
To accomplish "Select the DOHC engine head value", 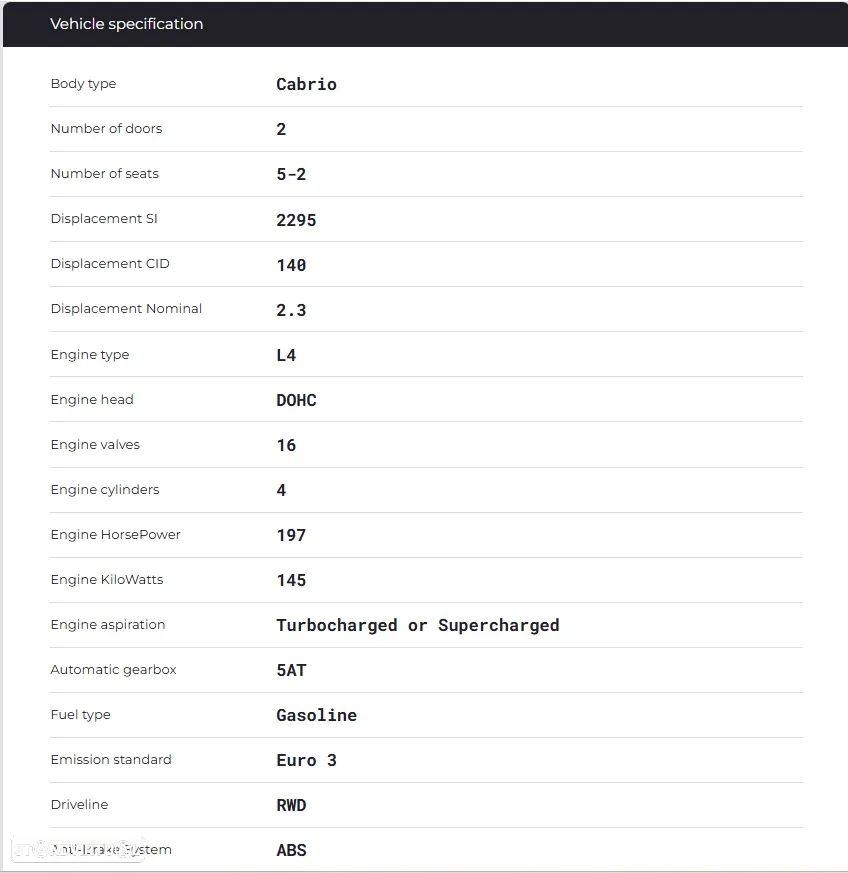I will (x=296, y=400).
